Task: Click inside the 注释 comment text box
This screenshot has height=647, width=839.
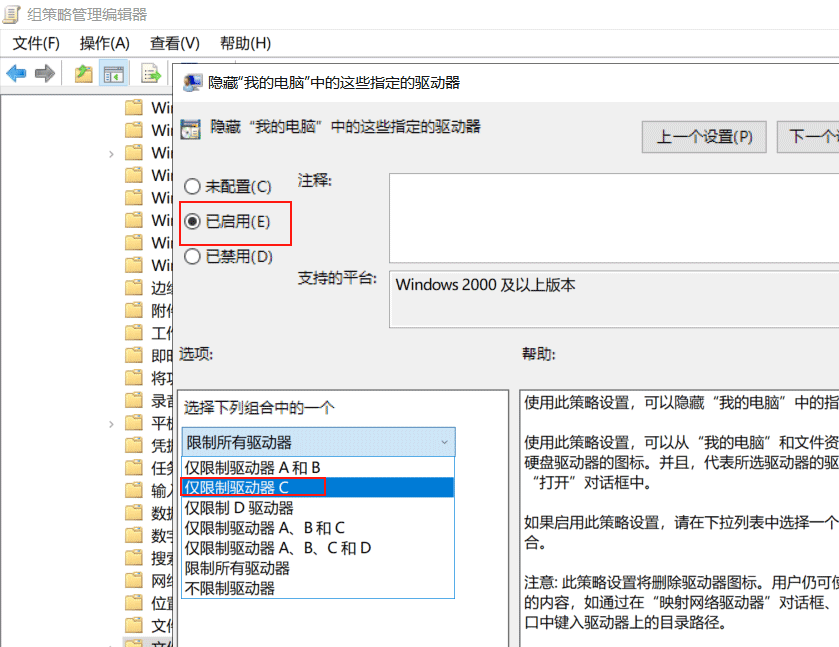Action: pos(614,218)
